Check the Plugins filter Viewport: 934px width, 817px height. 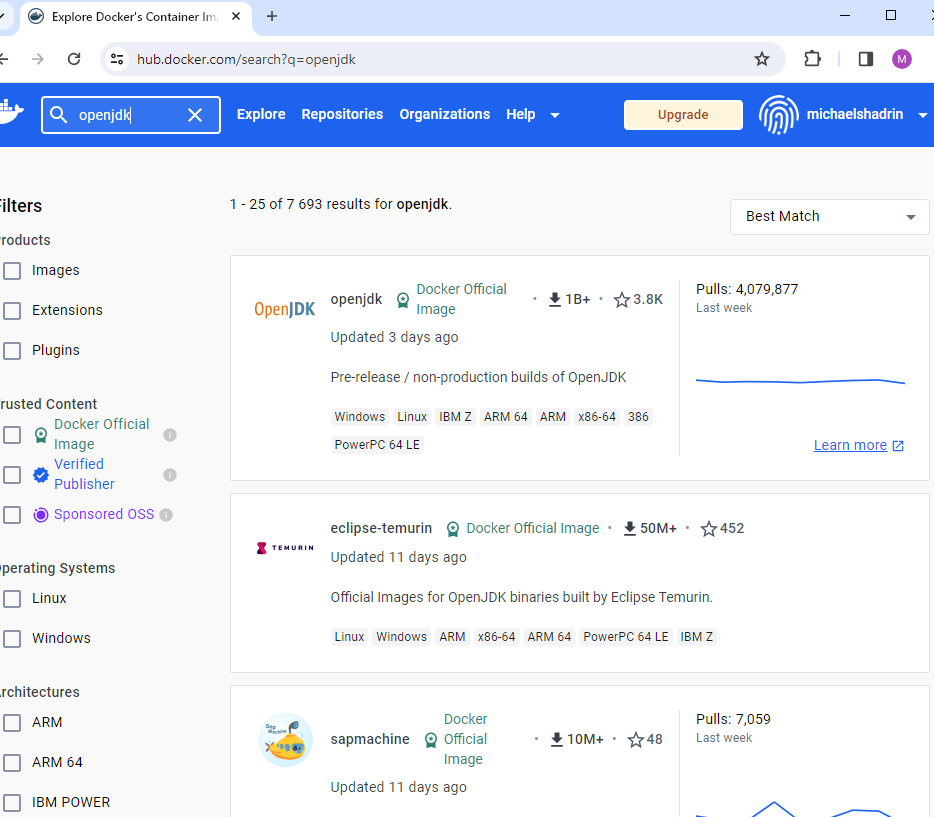click(x=12, y=350)
